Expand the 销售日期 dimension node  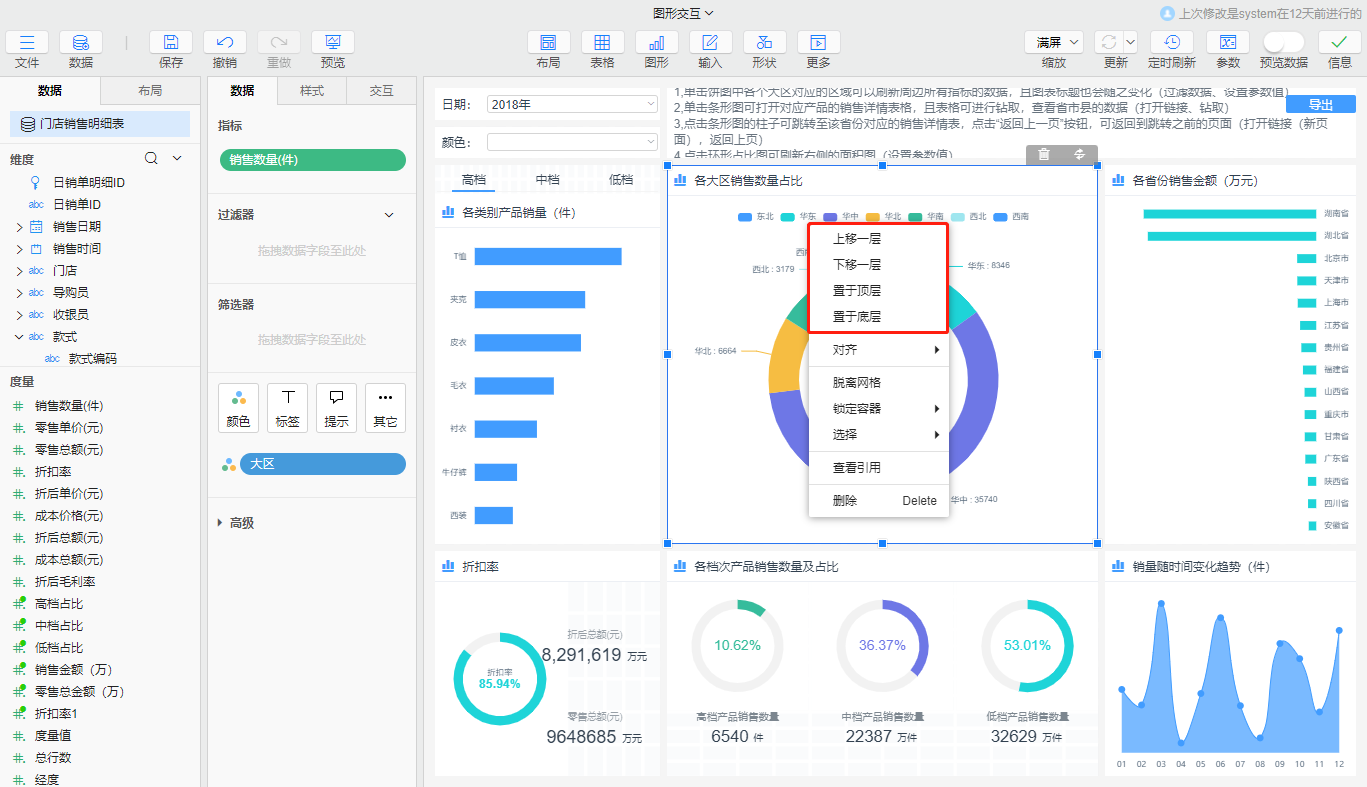pyautogui.click(x=19, y=227)
